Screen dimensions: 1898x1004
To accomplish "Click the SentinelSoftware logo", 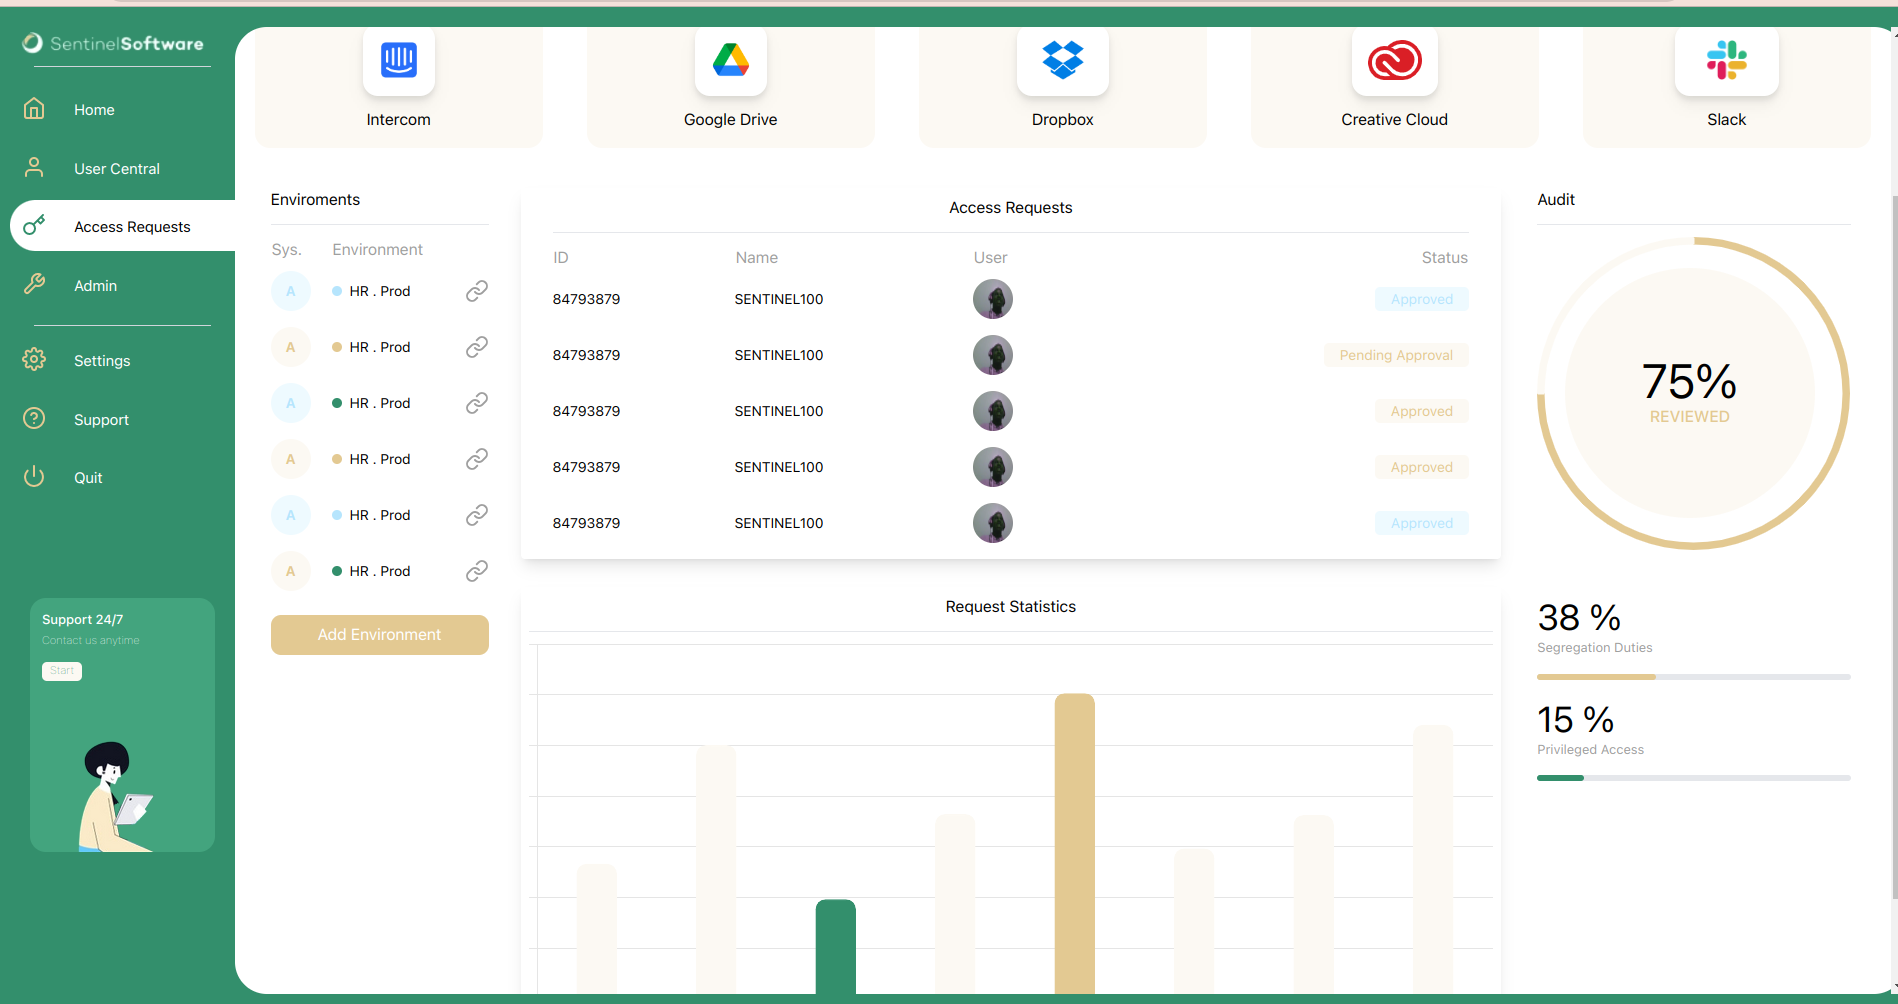I will pos(113,43).
